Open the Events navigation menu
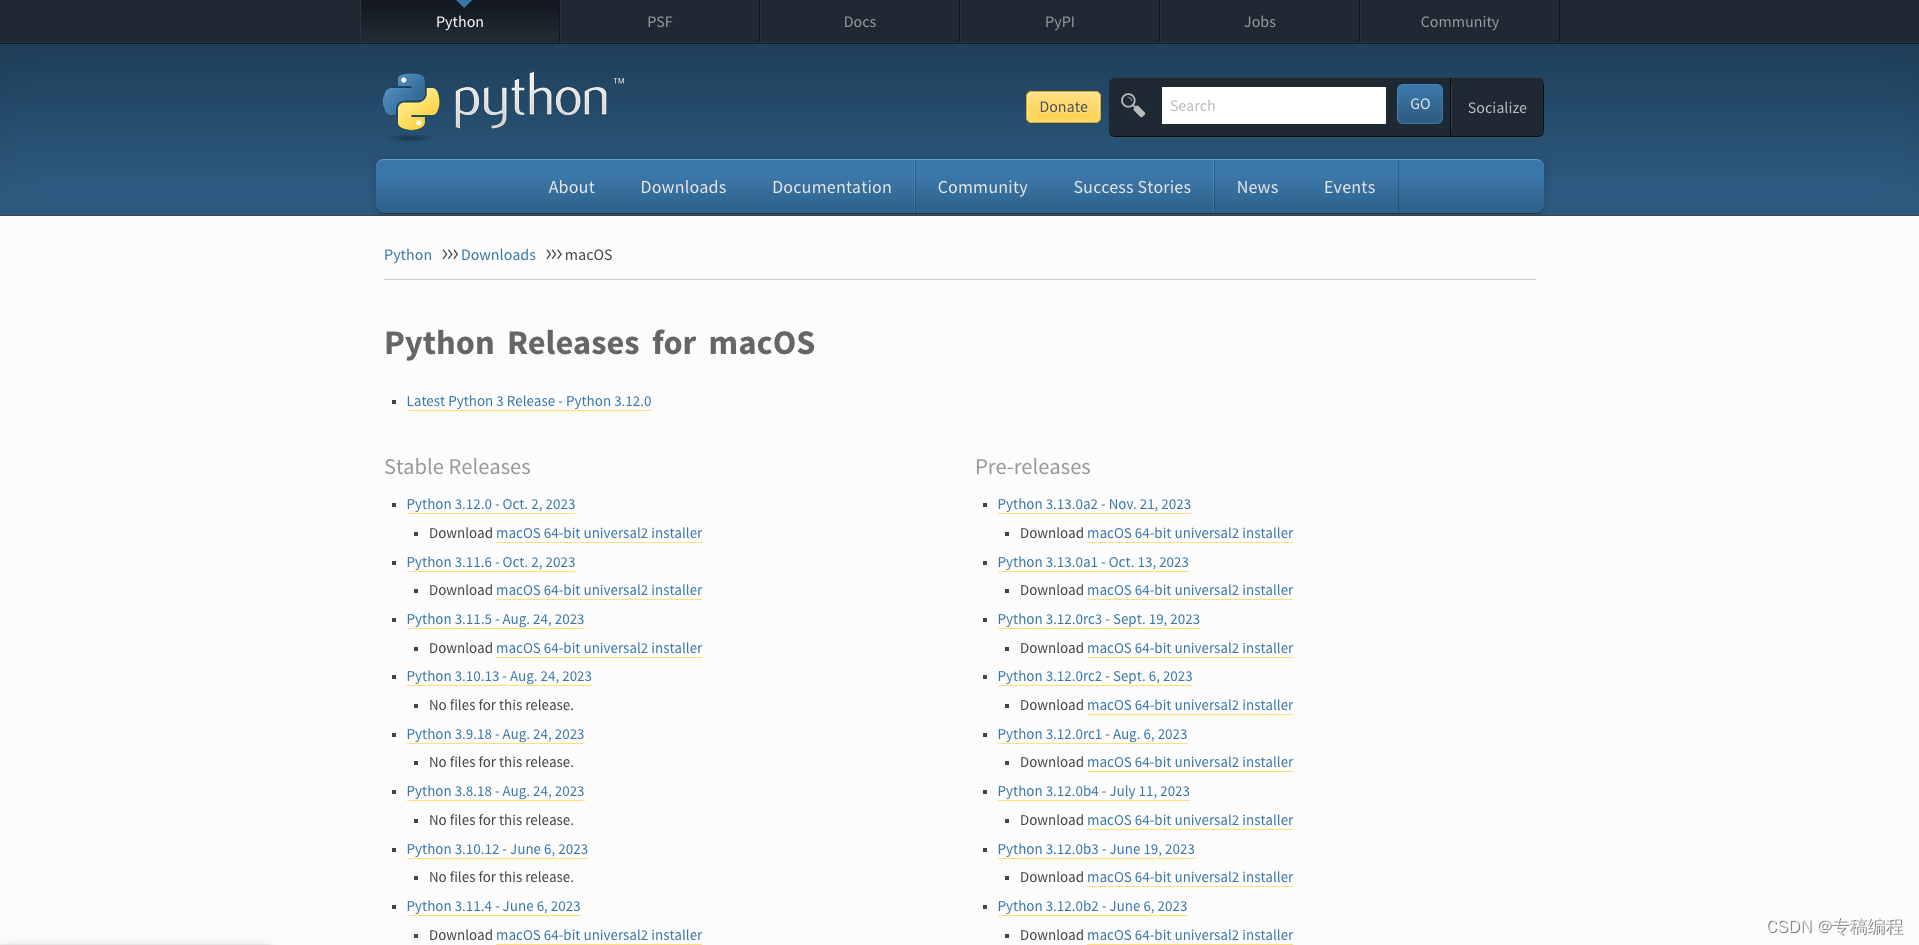This screenshot has height=945, width=1919. [1349, 187]
